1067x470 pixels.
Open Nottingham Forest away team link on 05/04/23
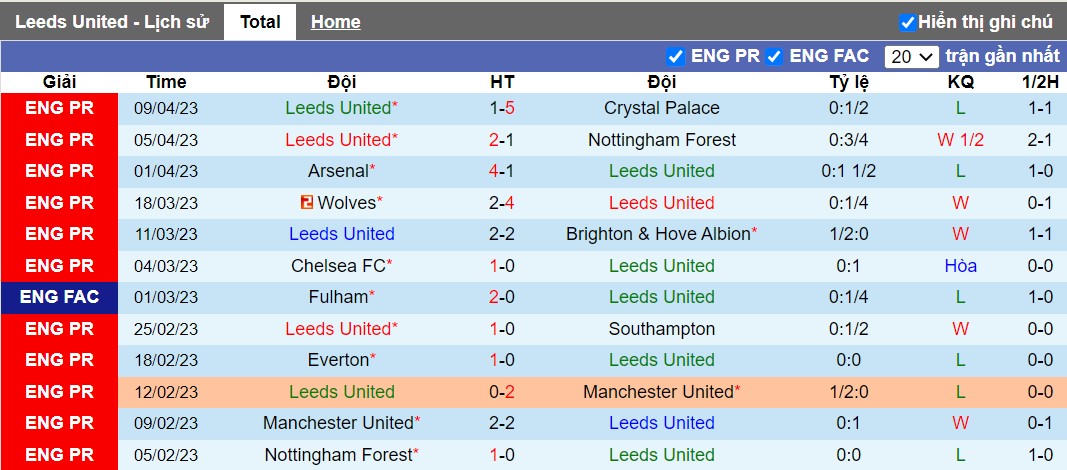pos(661,140)
